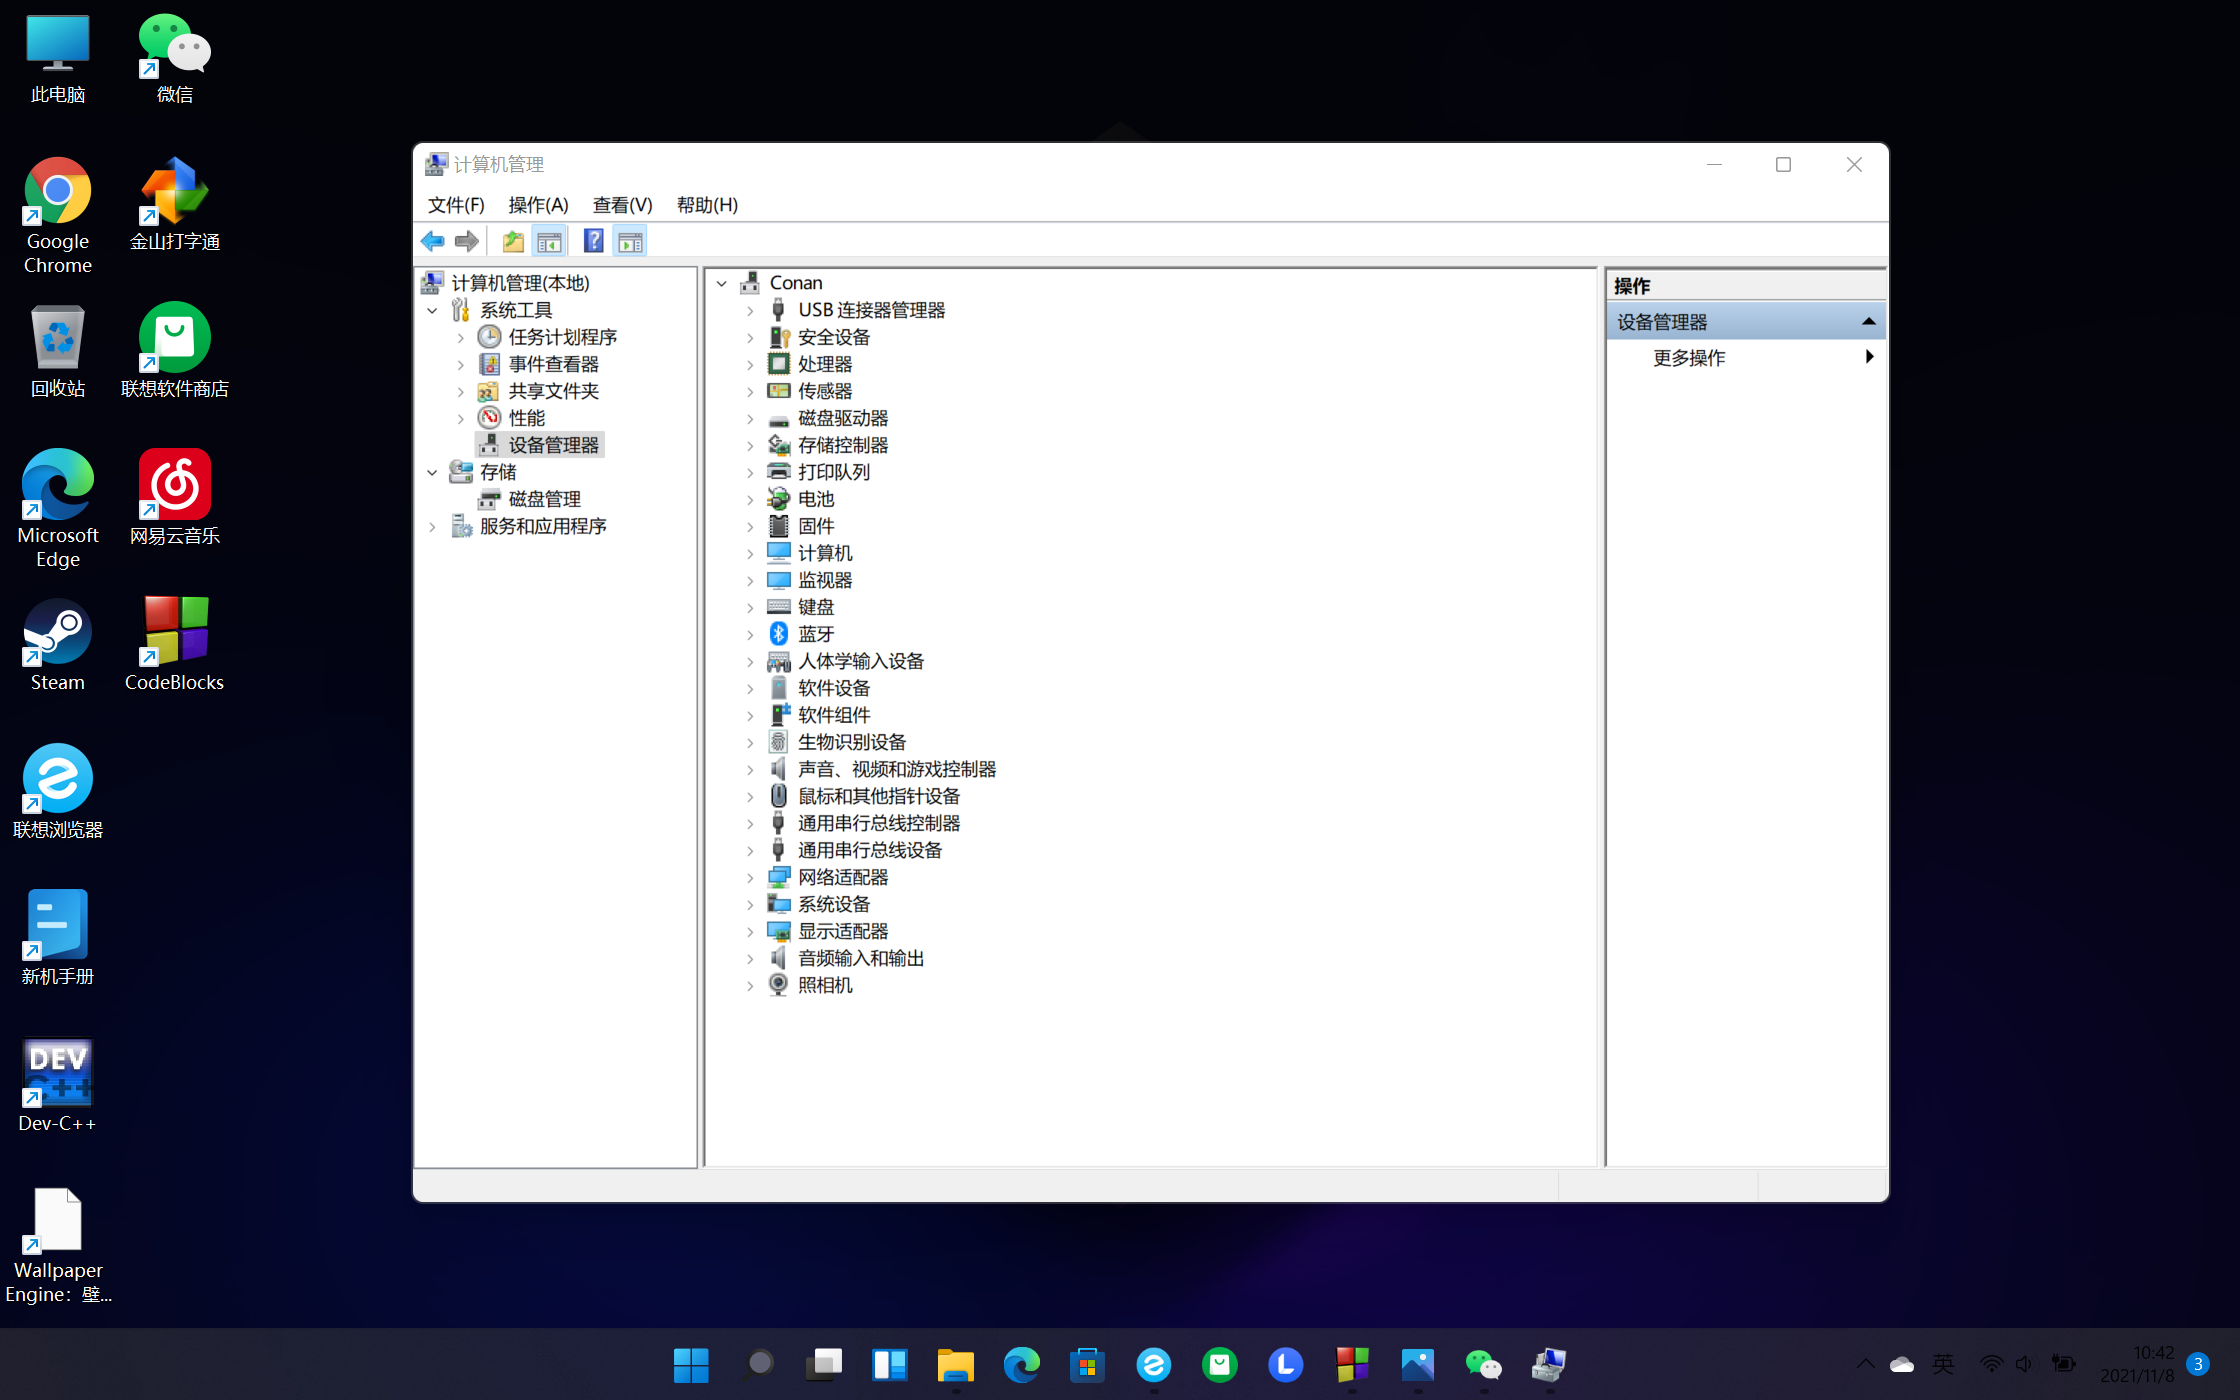
Task: Expand the 显示适配器 node
Action: 750,932
